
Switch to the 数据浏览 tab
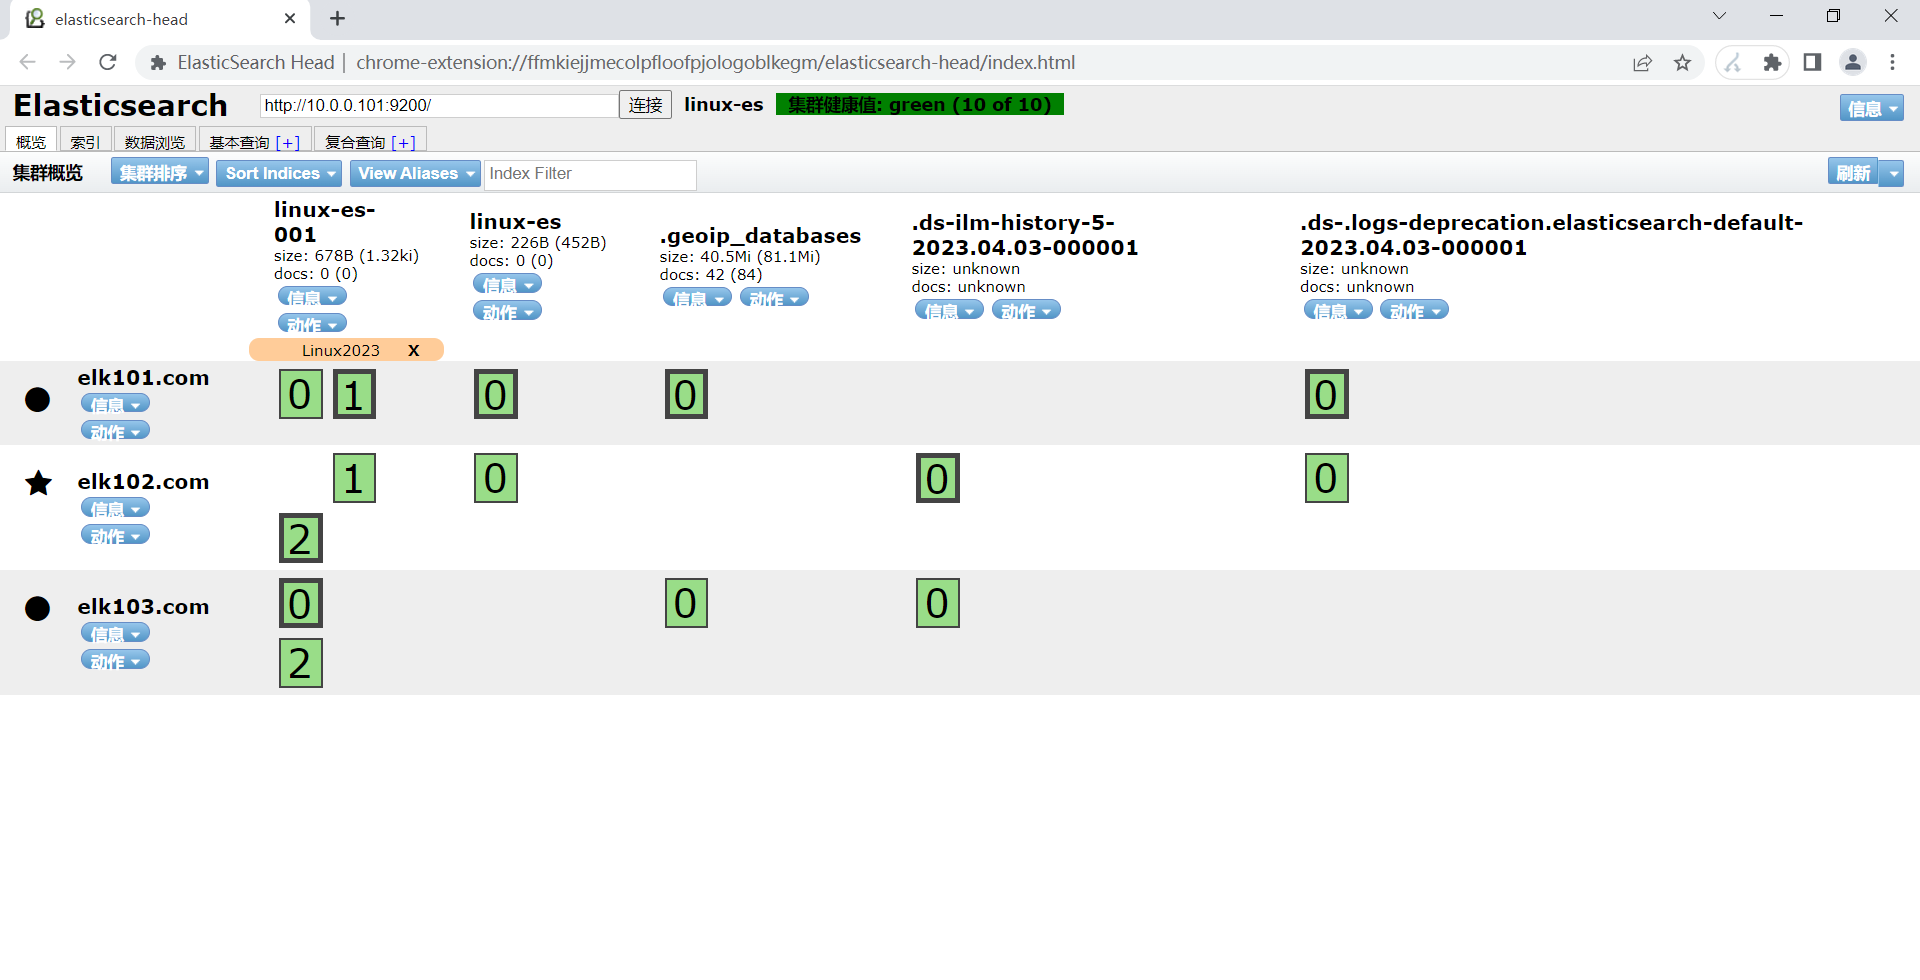pos(155,141)
